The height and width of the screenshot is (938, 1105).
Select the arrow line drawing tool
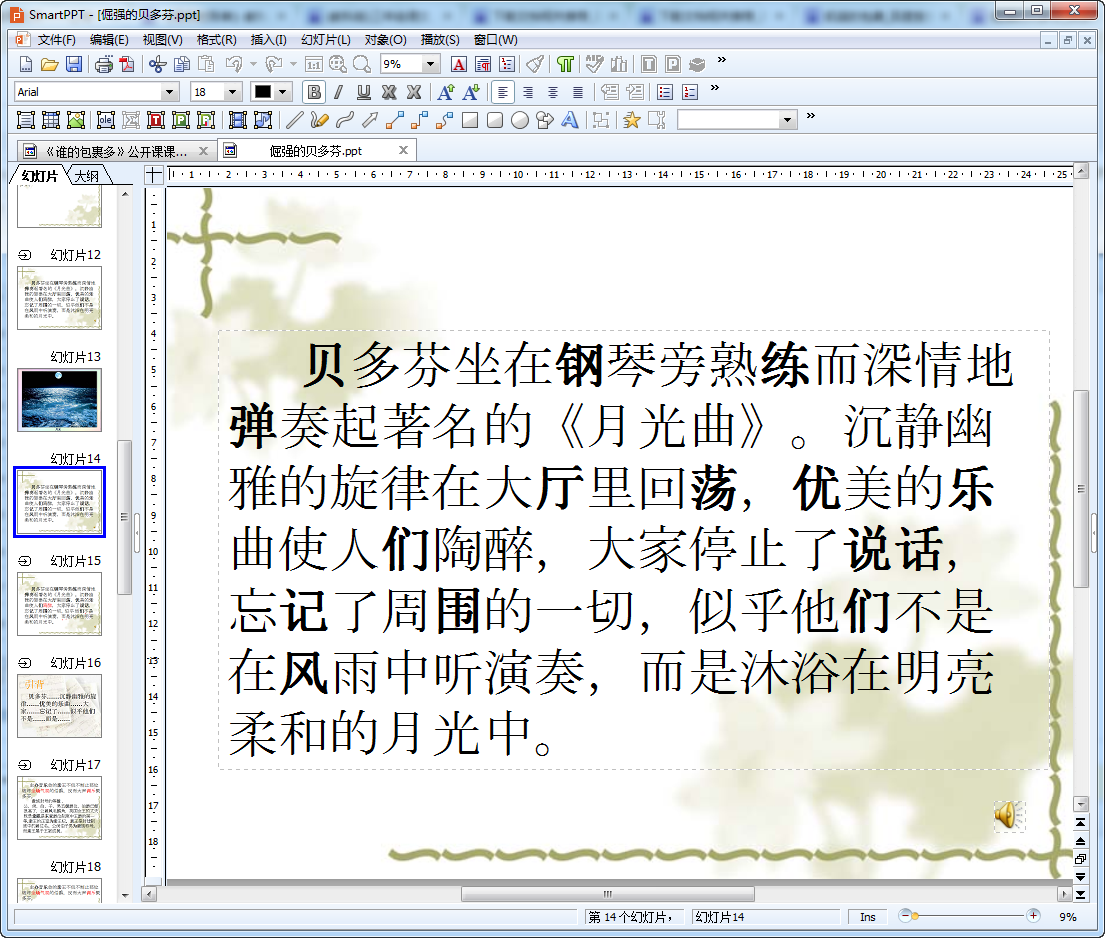(x=370, y=121)
